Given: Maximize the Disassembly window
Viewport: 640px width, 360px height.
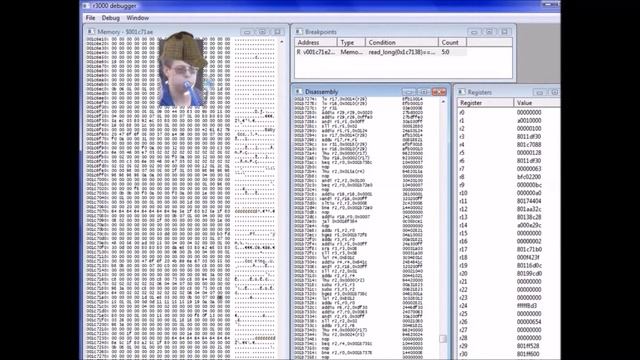Looking at the screenshot, I should [424, 92].
